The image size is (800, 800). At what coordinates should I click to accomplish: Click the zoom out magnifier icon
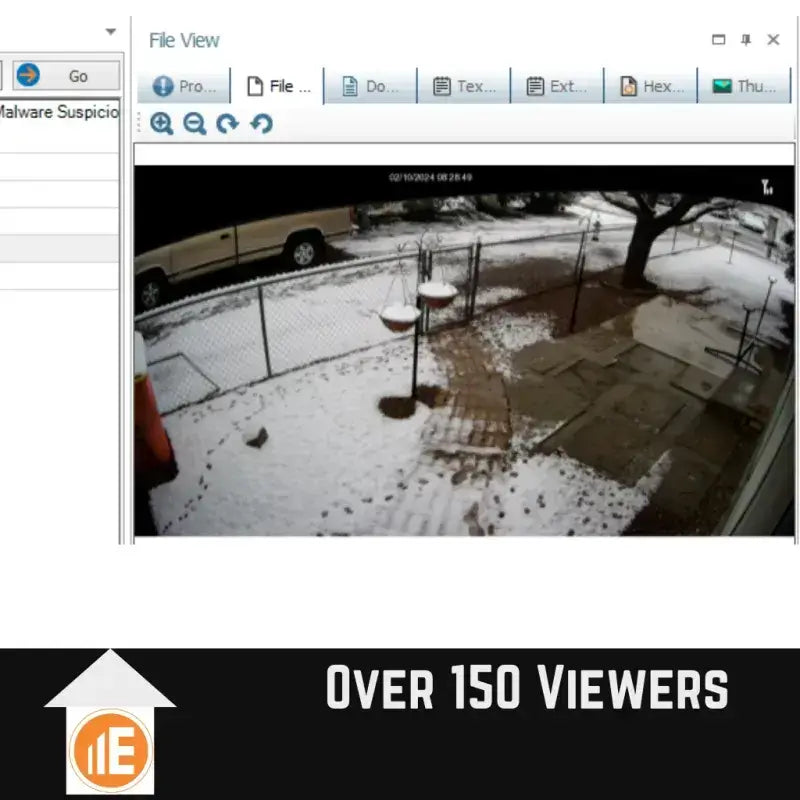click(x=194, y=124)
